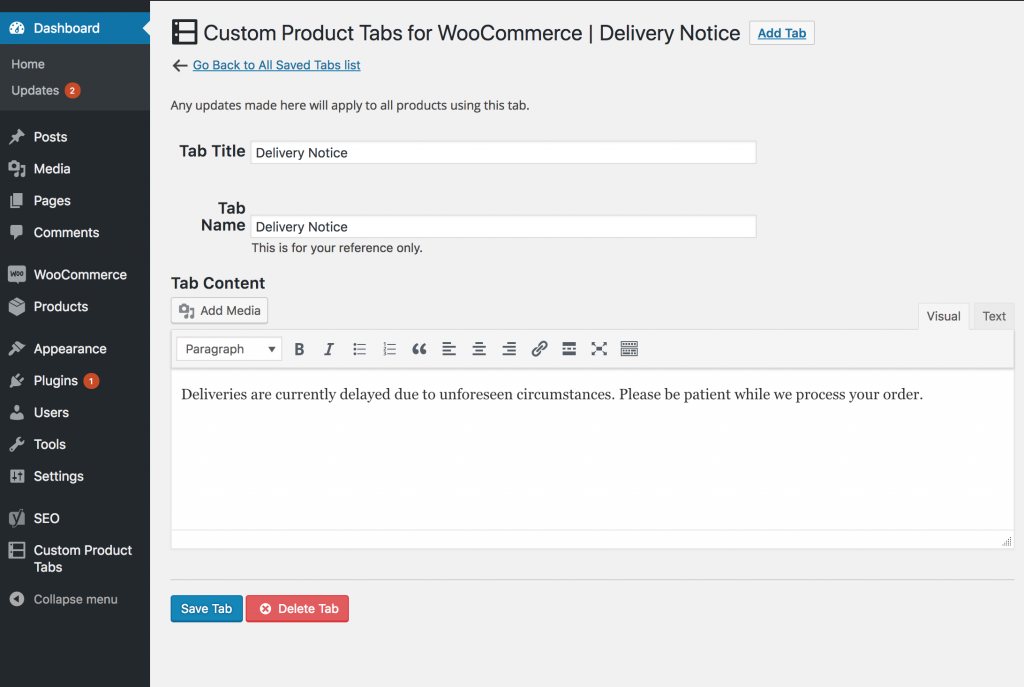Go back to All Saved Tabs list
The image size is (1024, 687).
[x=276, y=65]
